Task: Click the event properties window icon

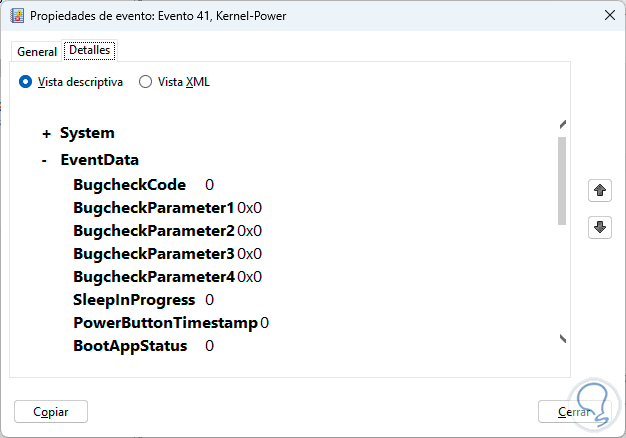Action: 17,16
